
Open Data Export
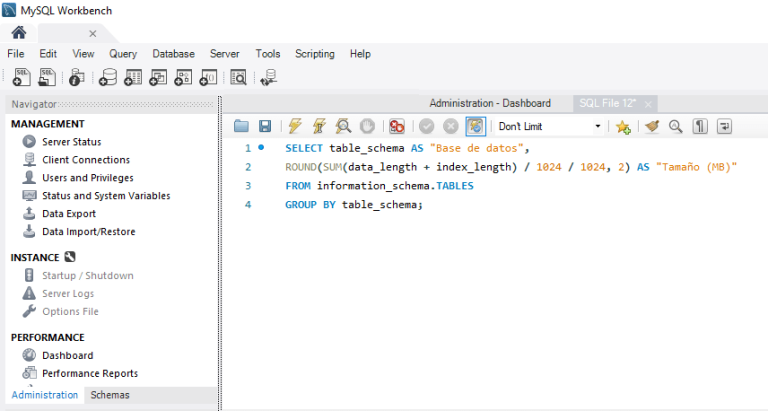(x=69, y=214)
